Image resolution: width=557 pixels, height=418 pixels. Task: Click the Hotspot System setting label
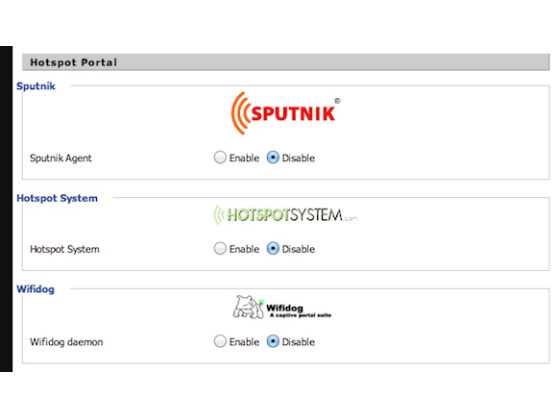[65, 249]
